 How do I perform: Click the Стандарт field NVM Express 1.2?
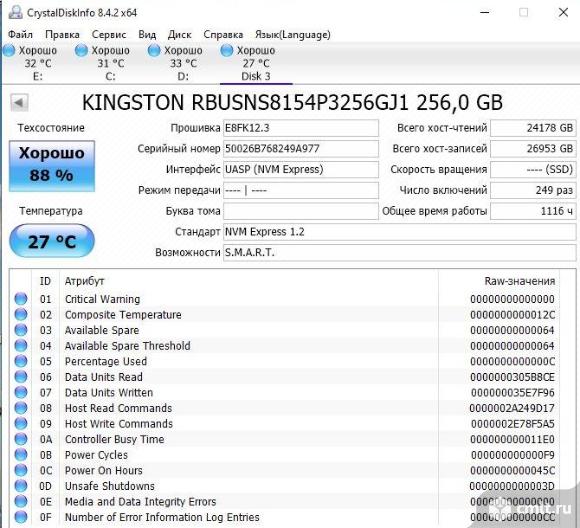click(399, 232)
